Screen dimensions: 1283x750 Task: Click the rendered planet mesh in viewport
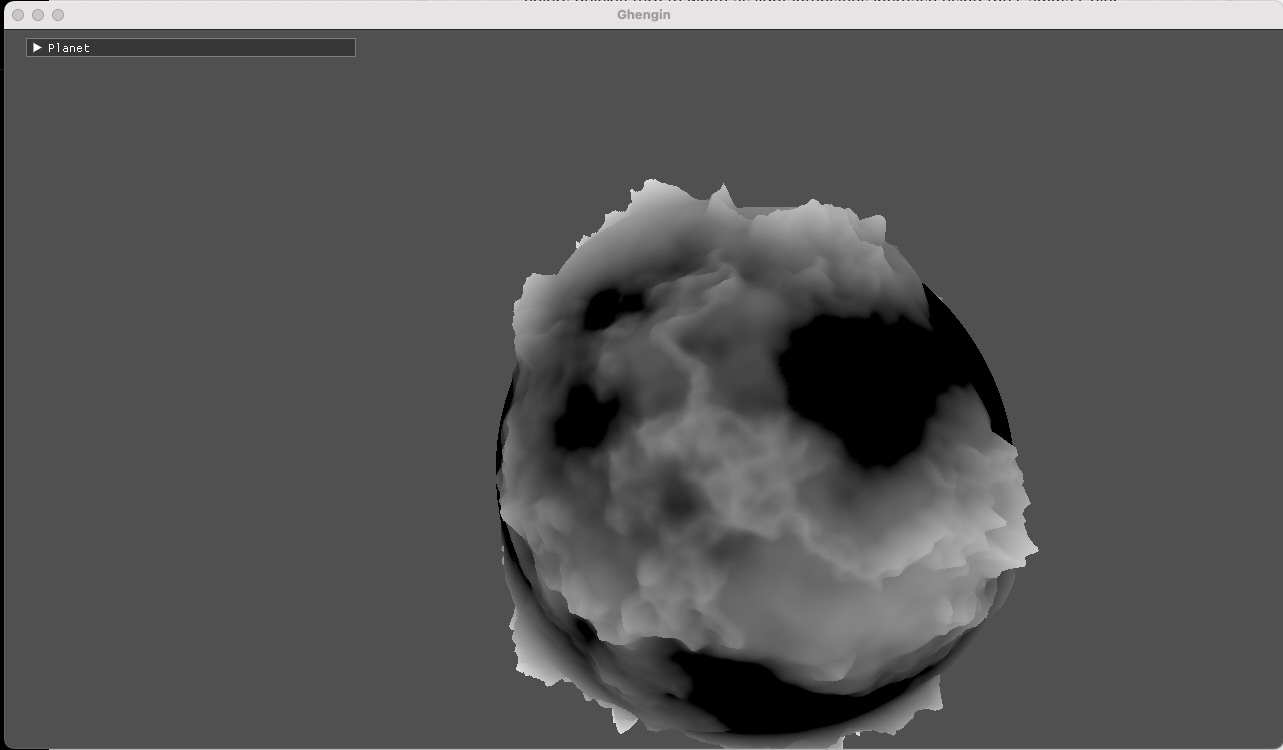click(766, 465)
